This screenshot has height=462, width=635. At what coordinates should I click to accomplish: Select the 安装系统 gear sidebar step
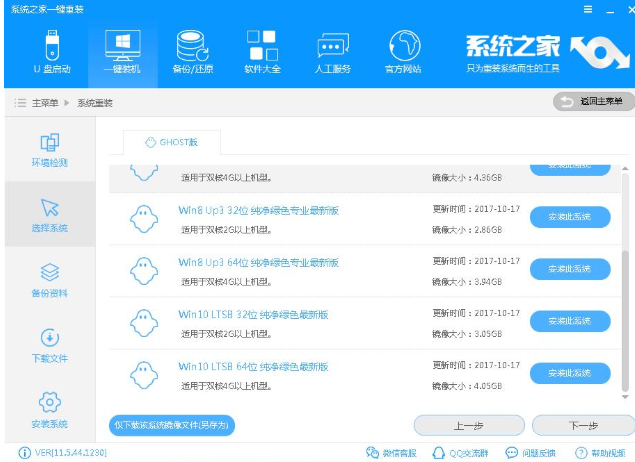(x=50, y=410)
